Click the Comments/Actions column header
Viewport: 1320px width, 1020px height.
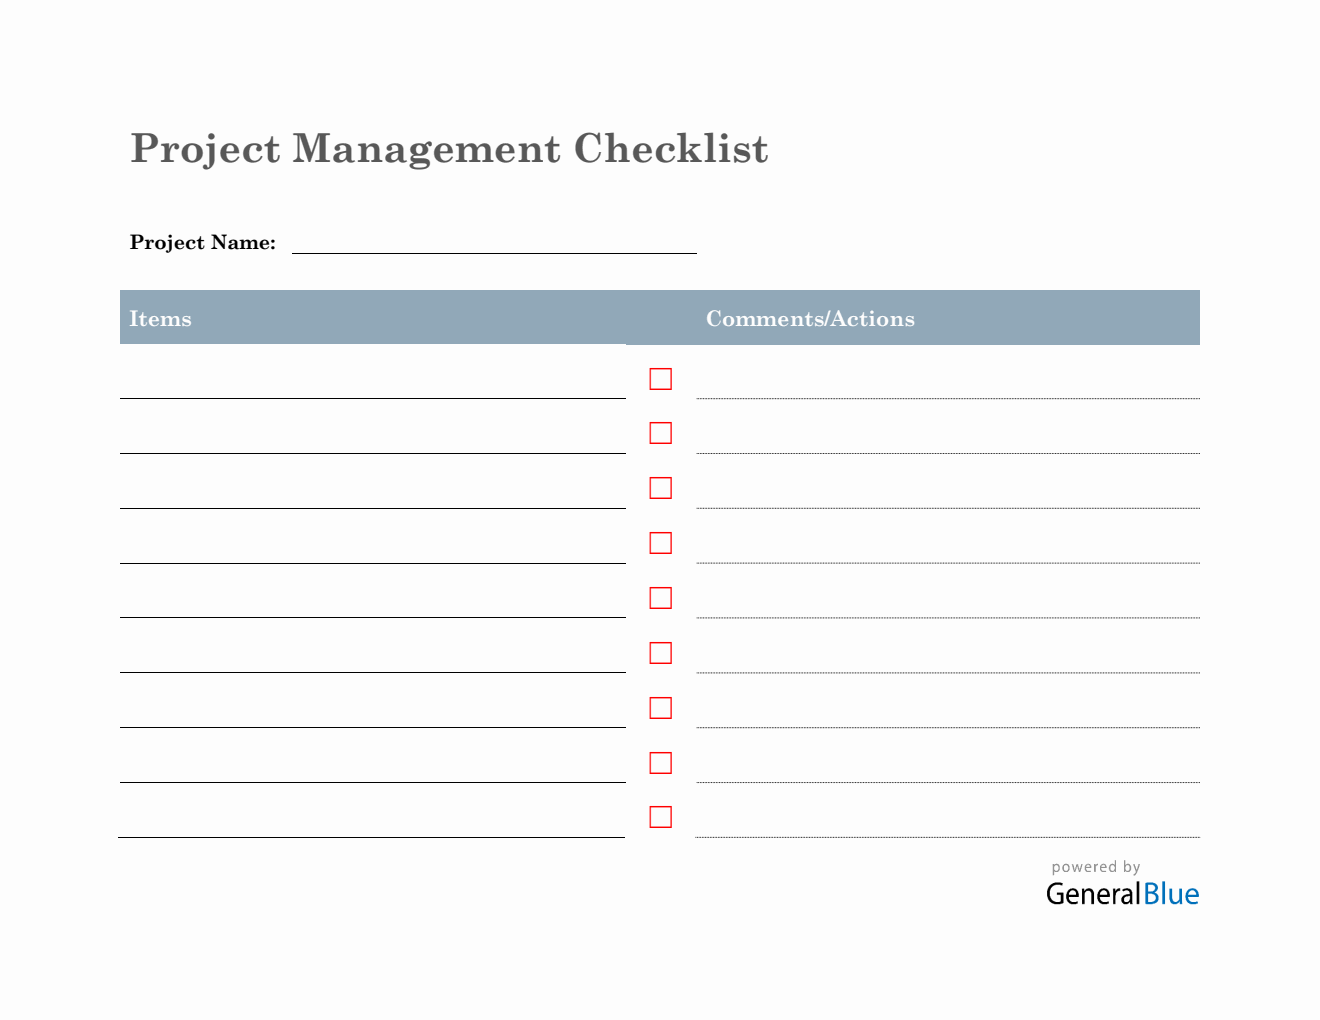tap(810, 319)
